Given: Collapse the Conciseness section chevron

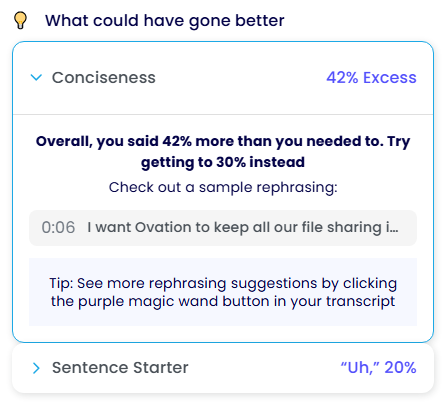Looking at the screenshot, I should [x=36, y=77].
